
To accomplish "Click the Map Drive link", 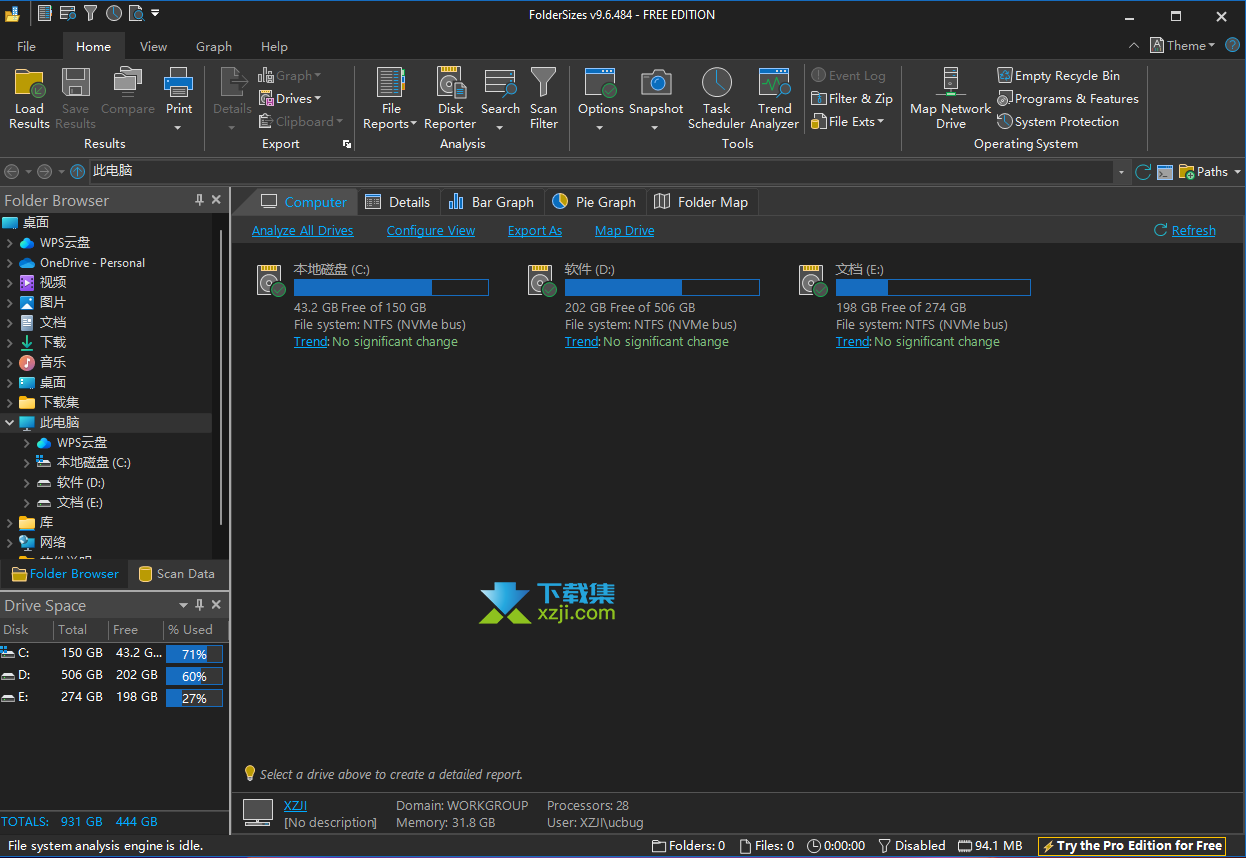I will (625, 231).
